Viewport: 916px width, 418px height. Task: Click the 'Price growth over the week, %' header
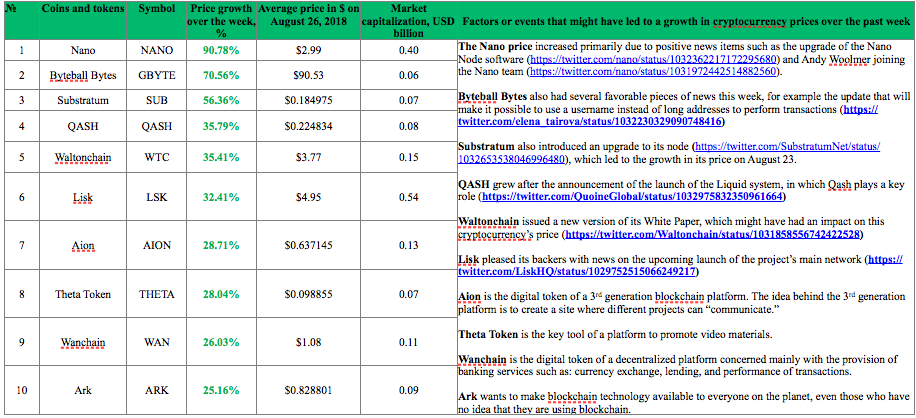pos(220,21)
